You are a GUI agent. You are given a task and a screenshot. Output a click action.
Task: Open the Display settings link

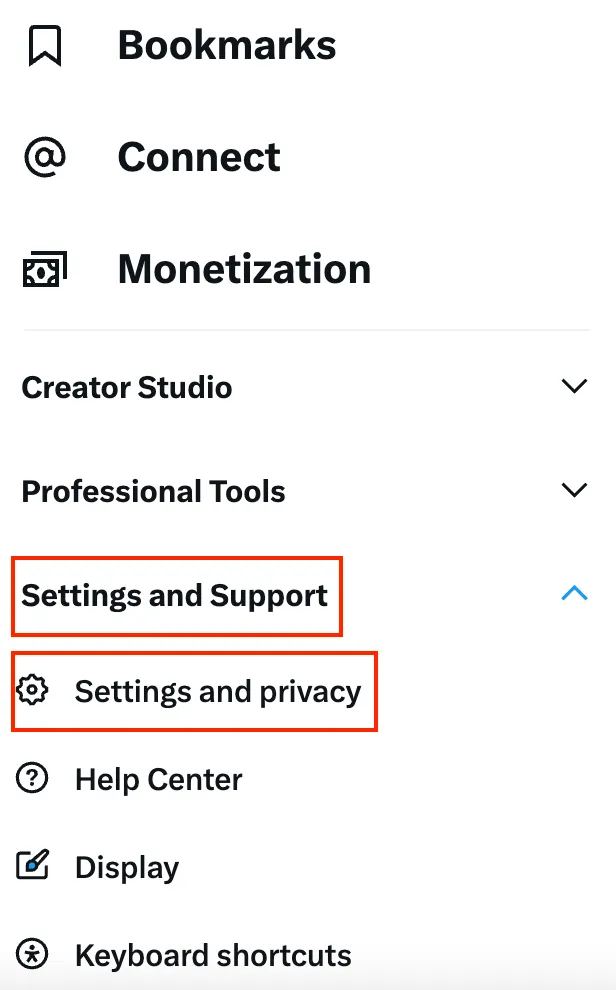pos(127,868)
